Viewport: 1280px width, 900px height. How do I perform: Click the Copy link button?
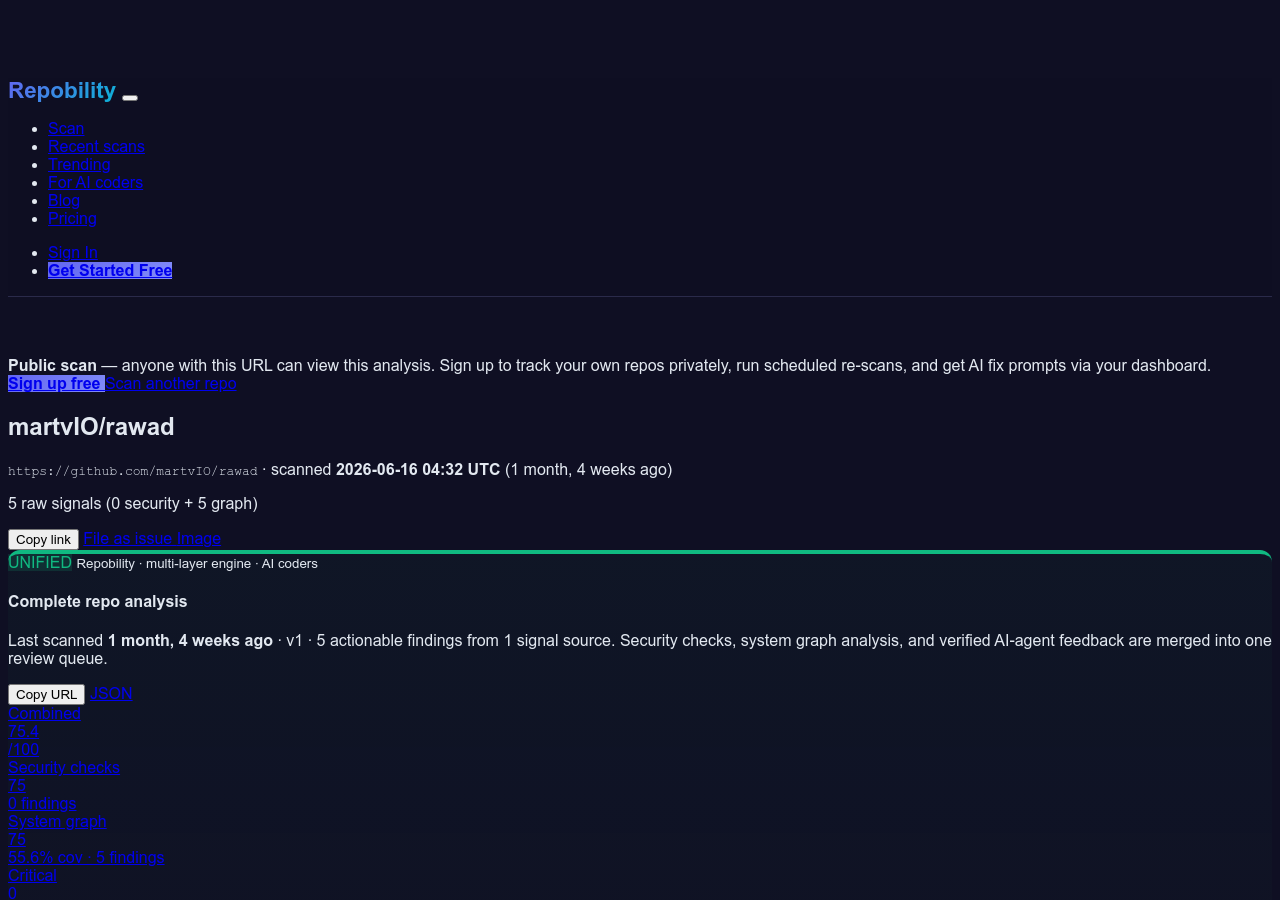[43, 539]
